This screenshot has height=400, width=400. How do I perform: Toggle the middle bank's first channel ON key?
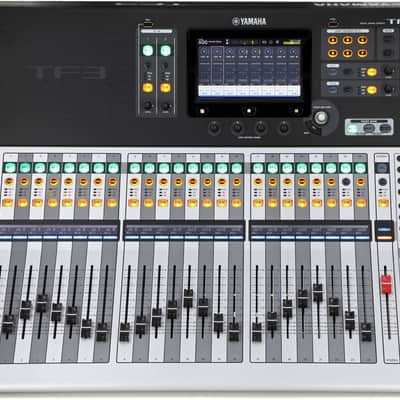click(134, 203)
